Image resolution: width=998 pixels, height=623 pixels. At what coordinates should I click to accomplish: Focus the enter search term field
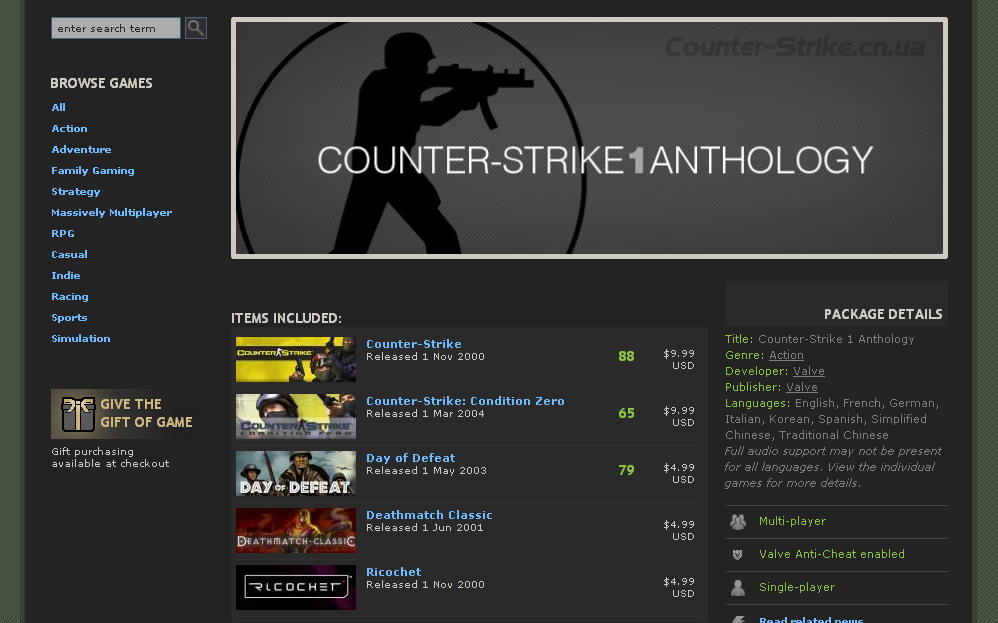116,28
